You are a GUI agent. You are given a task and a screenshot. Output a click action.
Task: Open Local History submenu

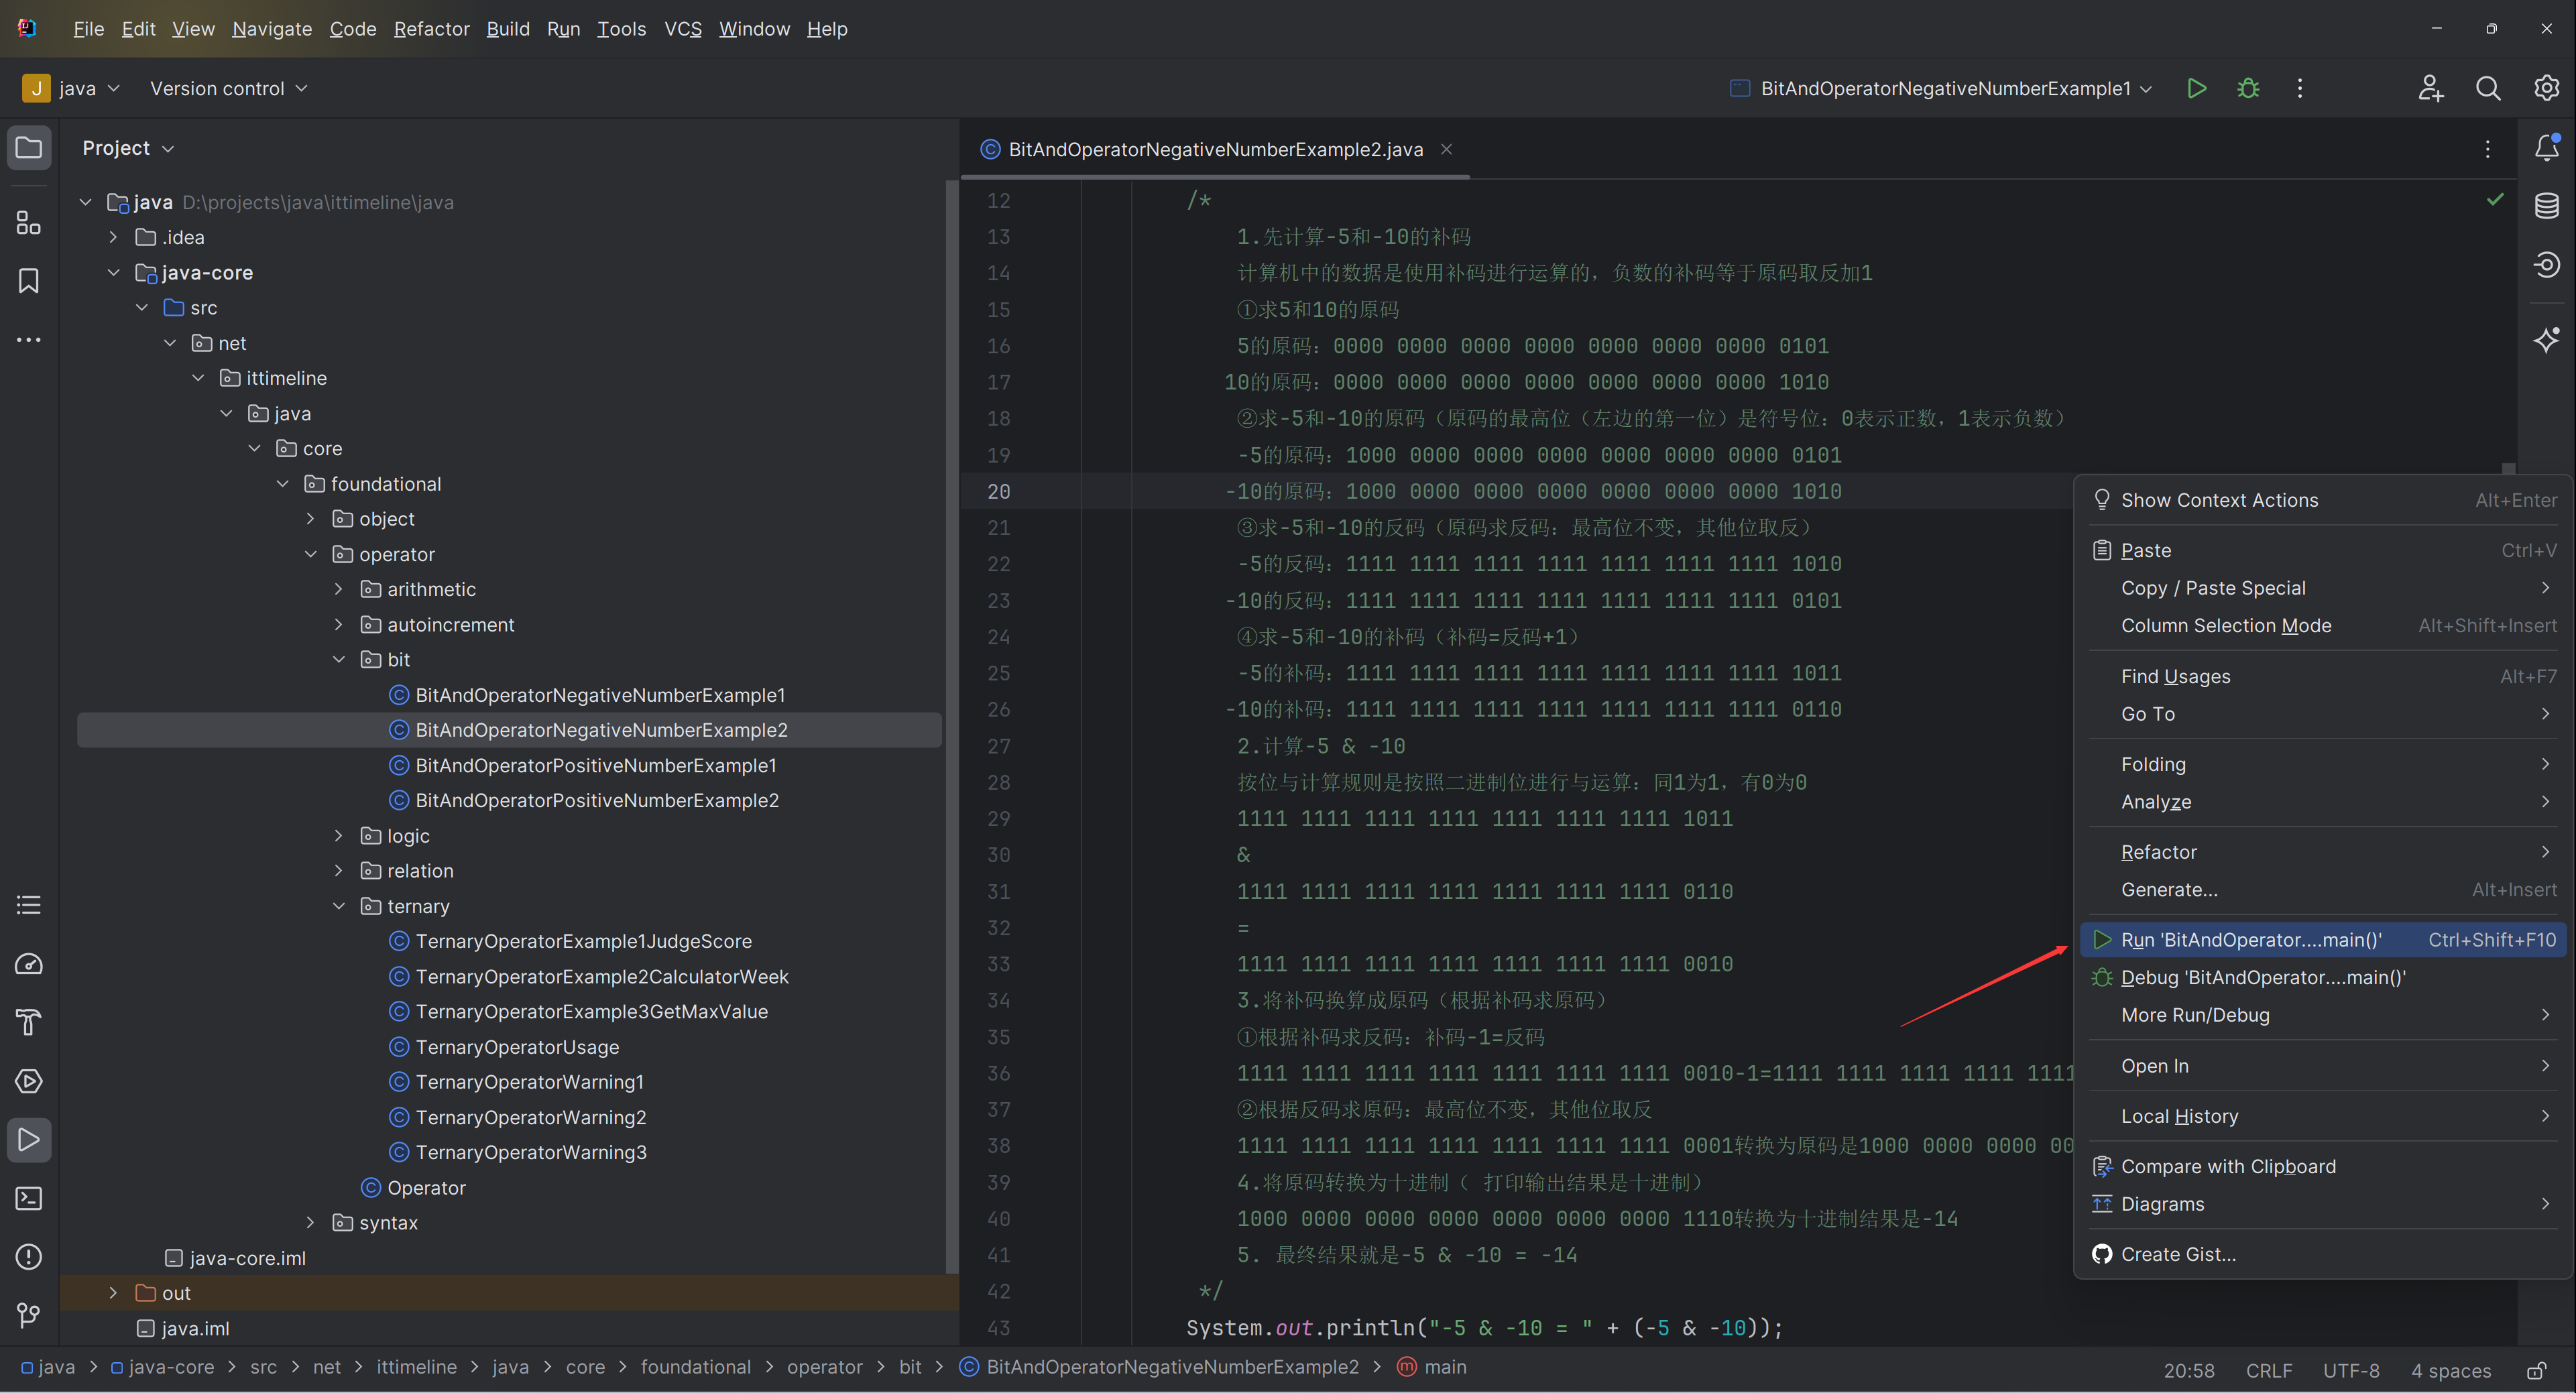[x=2323, y=1116]
